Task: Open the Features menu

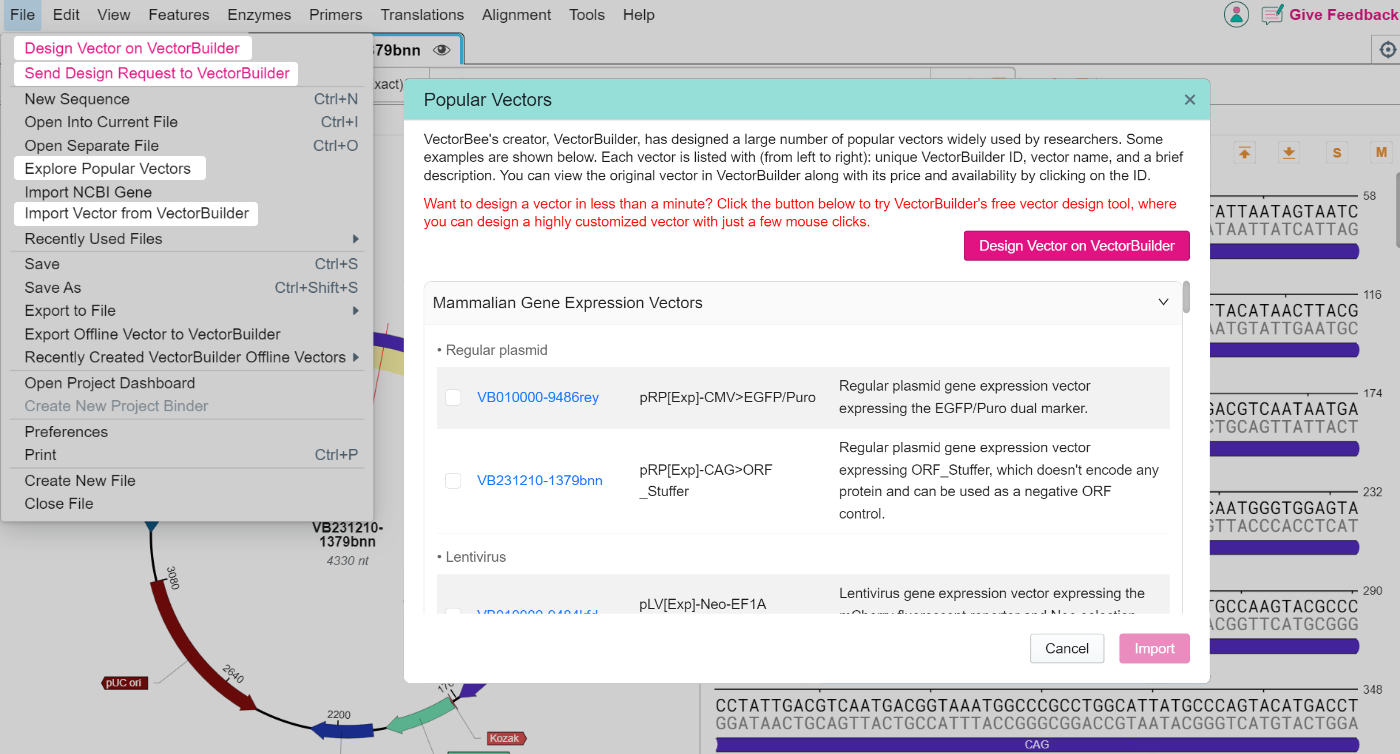Action: point(179,14)
